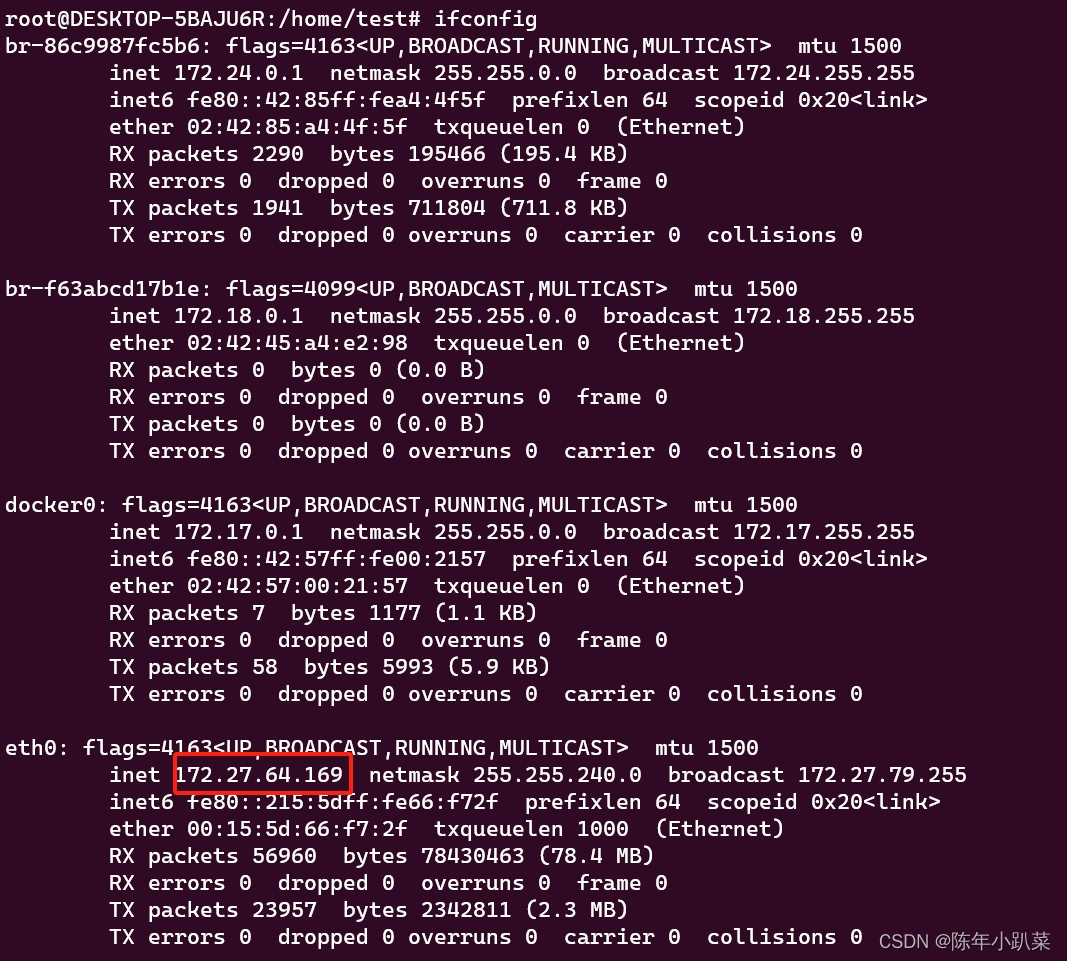Click the eth0 interface name
The width and height of the screenshot is (1067, 961).
pyautogui.click(x=31, y=747)
